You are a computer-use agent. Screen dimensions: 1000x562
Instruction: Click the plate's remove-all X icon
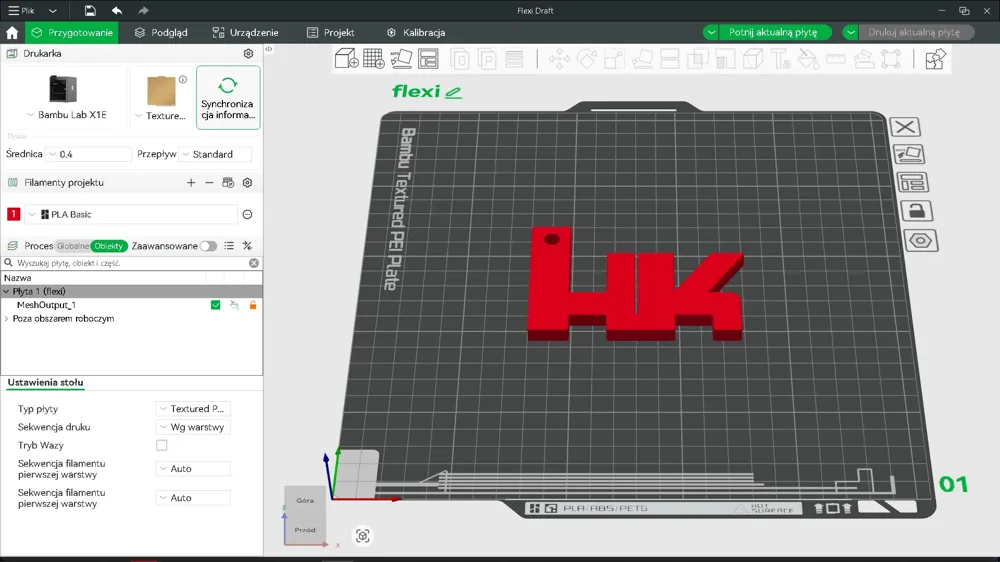tap(905, 126)
